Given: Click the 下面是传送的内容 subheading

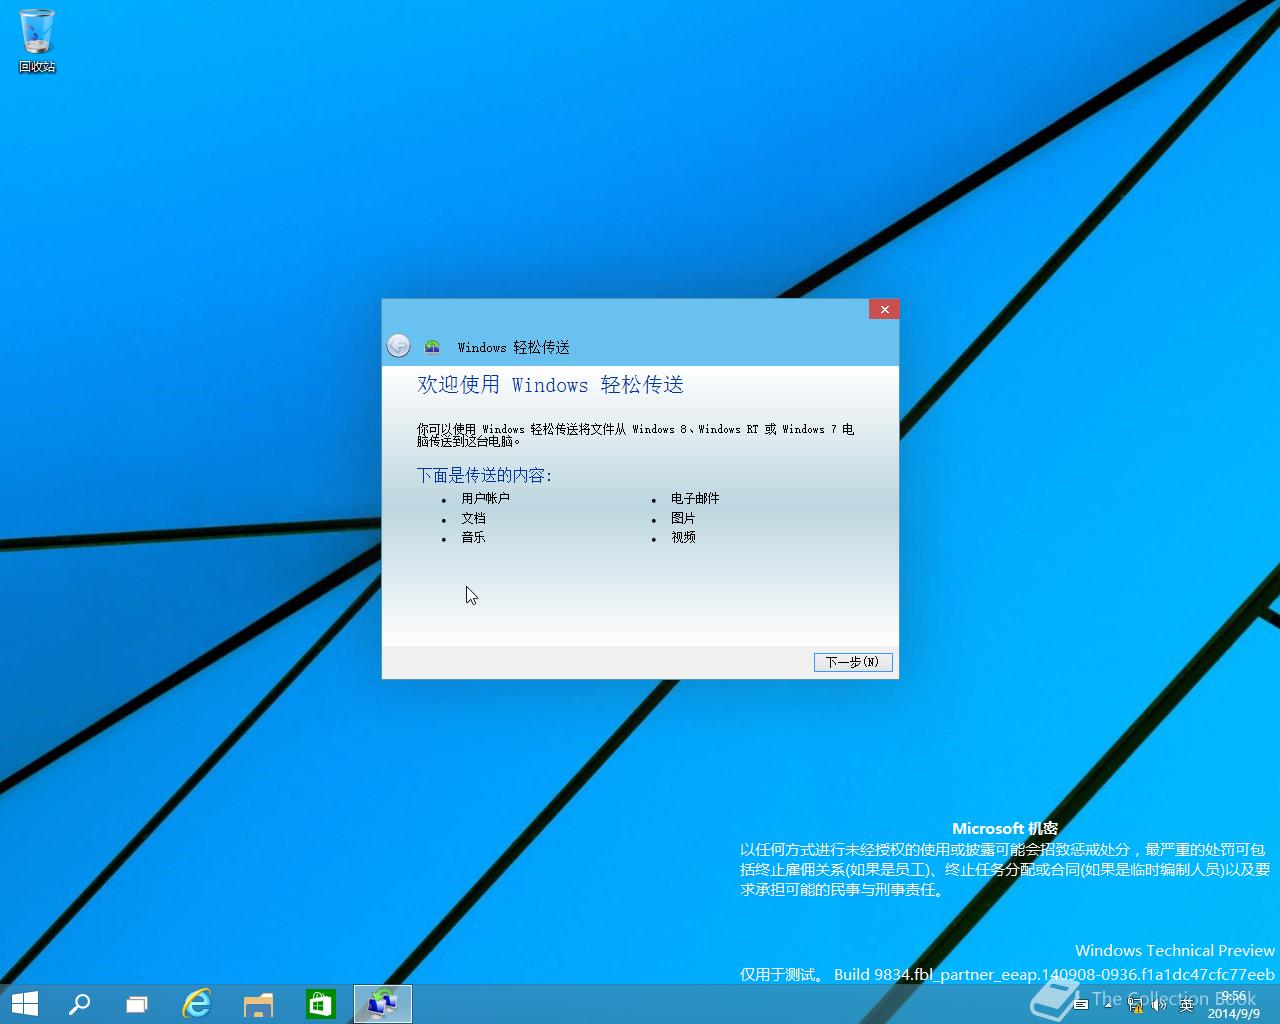Looking at the screenshot, I should click(x=484, y=475).
